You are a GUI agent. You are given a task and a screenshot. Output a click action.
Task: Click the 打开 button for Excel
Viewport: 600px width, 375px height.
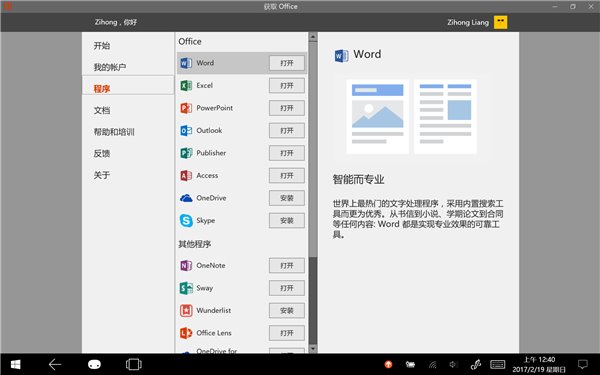click(287, 86)
